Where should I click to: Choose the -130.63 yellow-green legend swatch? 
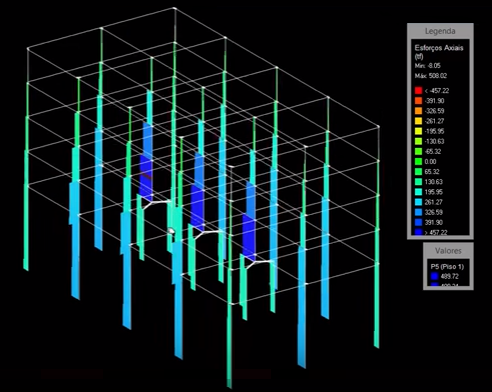click(418, 141)
